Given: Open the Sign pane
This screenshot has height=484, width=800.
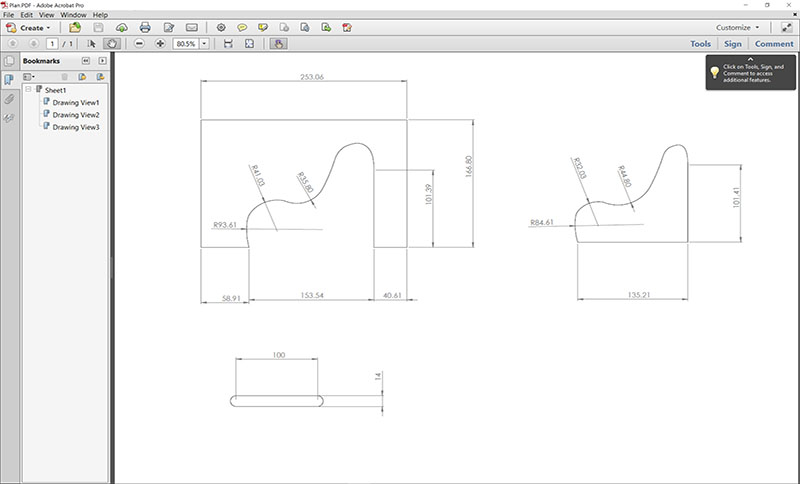Looking at the screenshot, I should [x=733, y=44].
